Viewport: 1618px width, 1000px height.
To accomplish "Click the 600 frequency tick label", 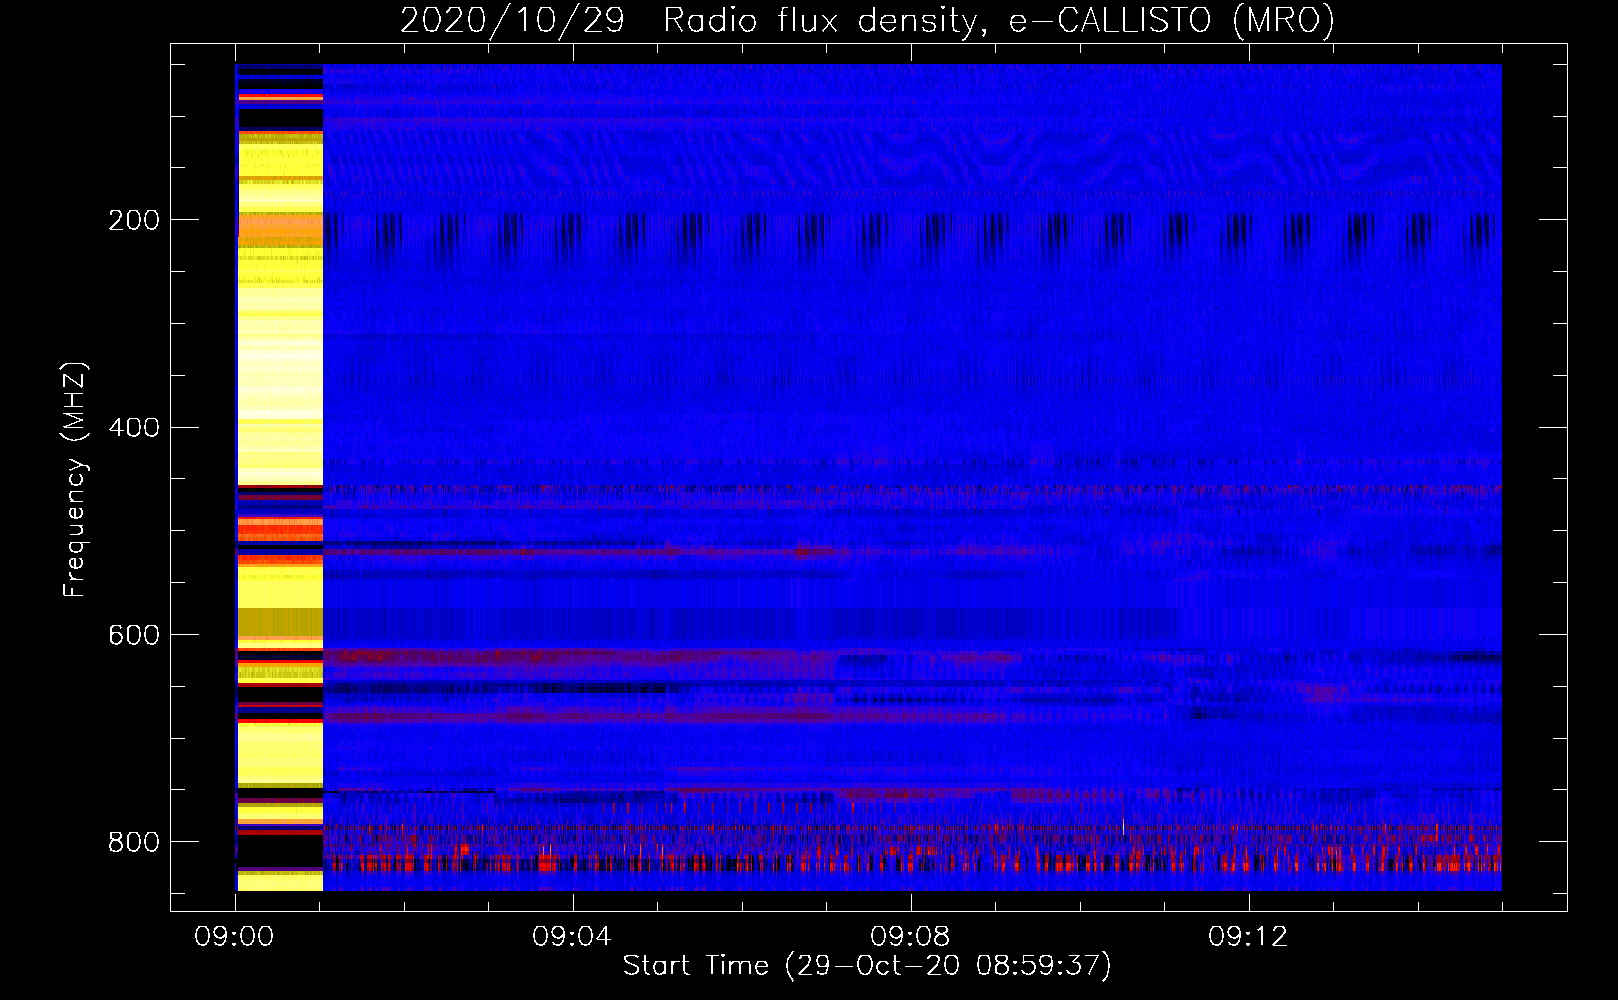I will tap(134, 635).
